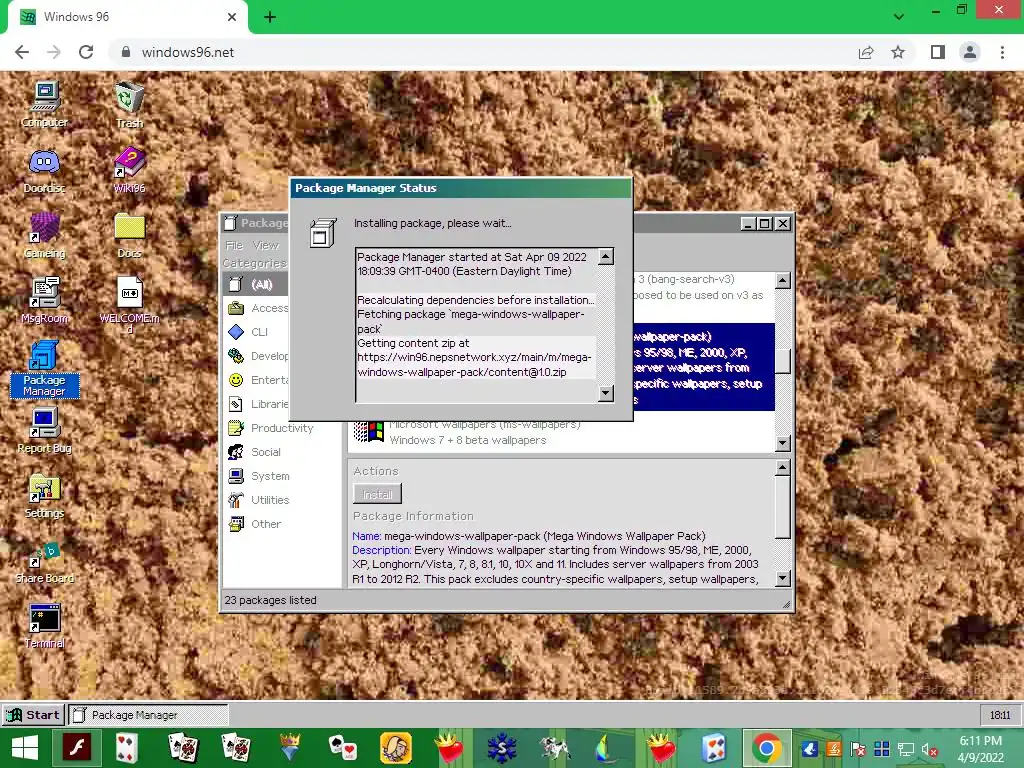Open the Report Bug desktop icon
This screenshot has width=1024, height=768.
pyautogui.click(x=44, y=430)
